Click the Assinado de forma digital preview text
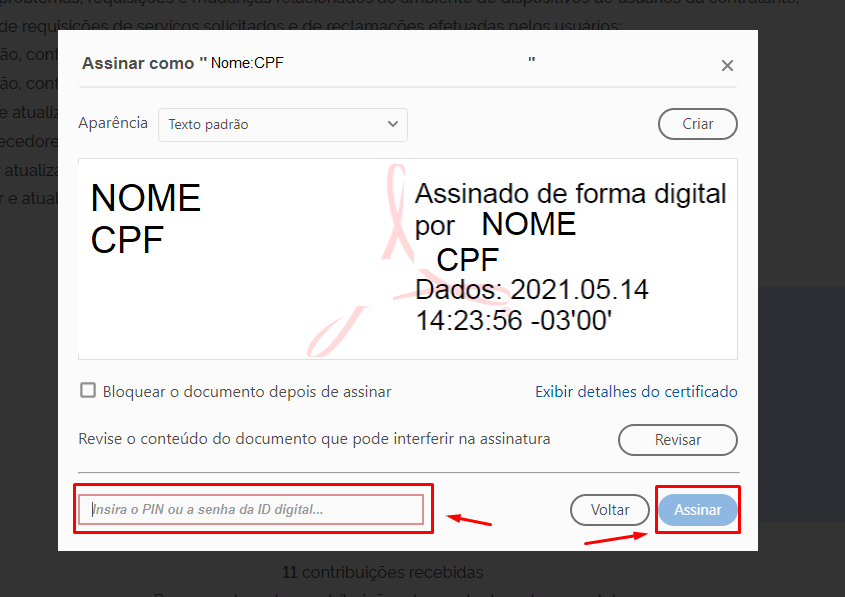The height and width of the screenshot is (597, 845). (x=570, y=194)
